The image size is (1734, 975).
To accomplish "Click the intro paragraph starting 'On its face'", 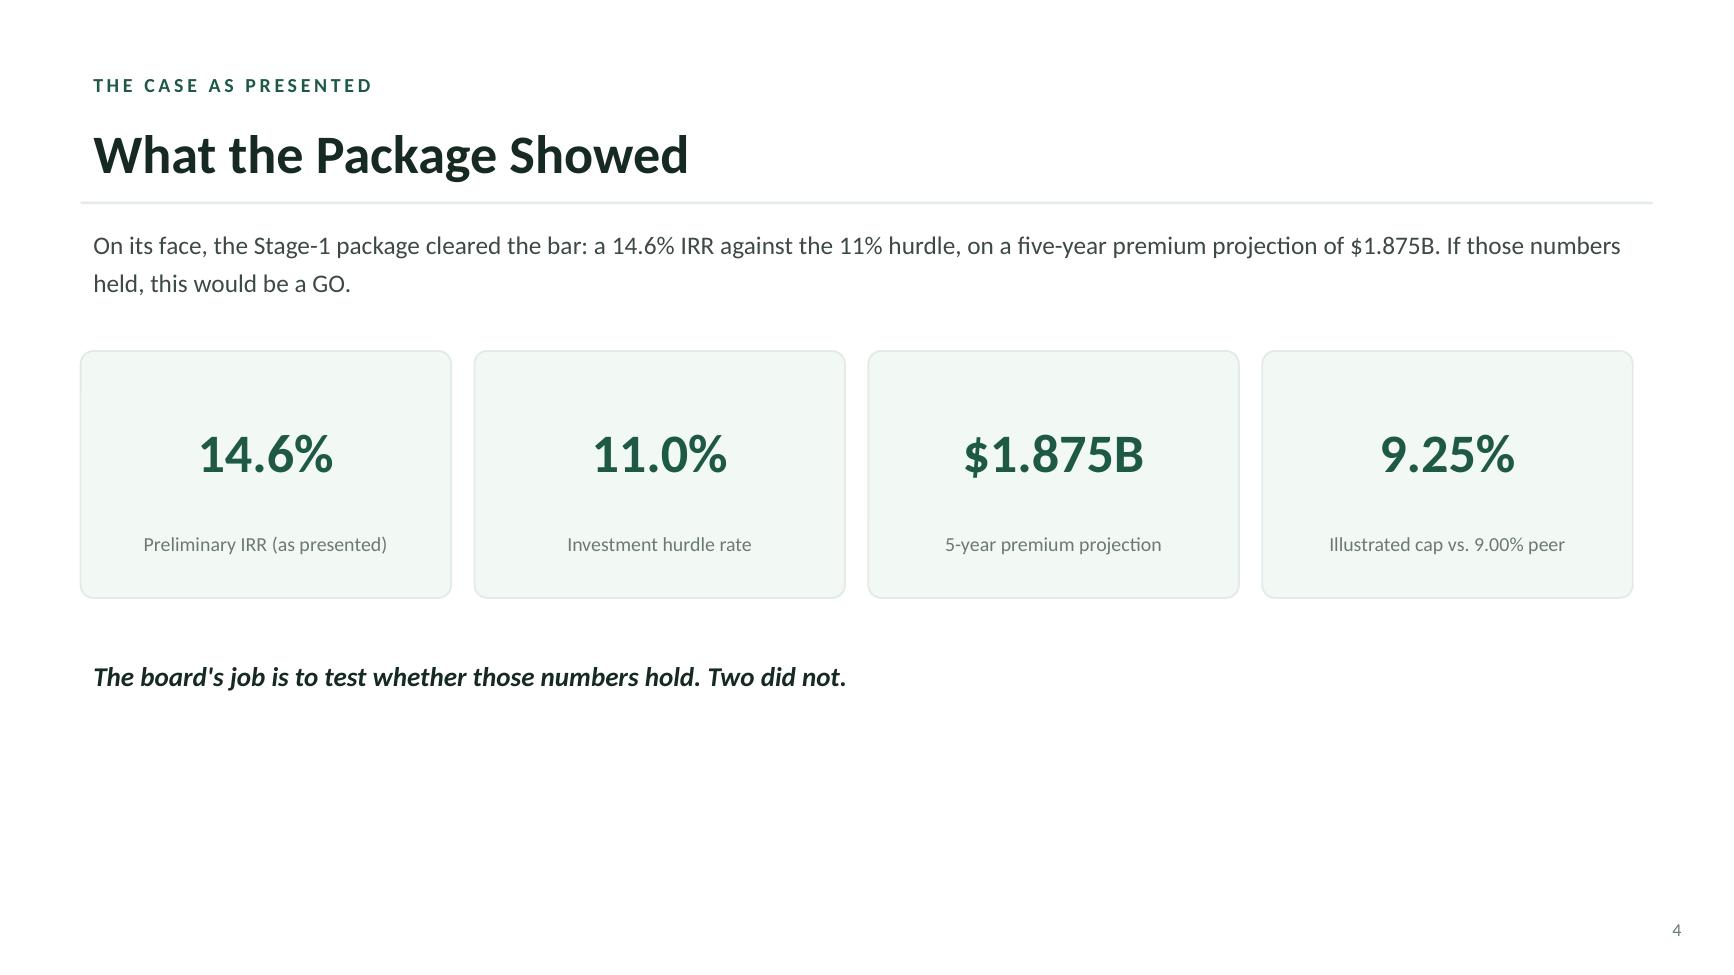I will (x=857, y=265).
